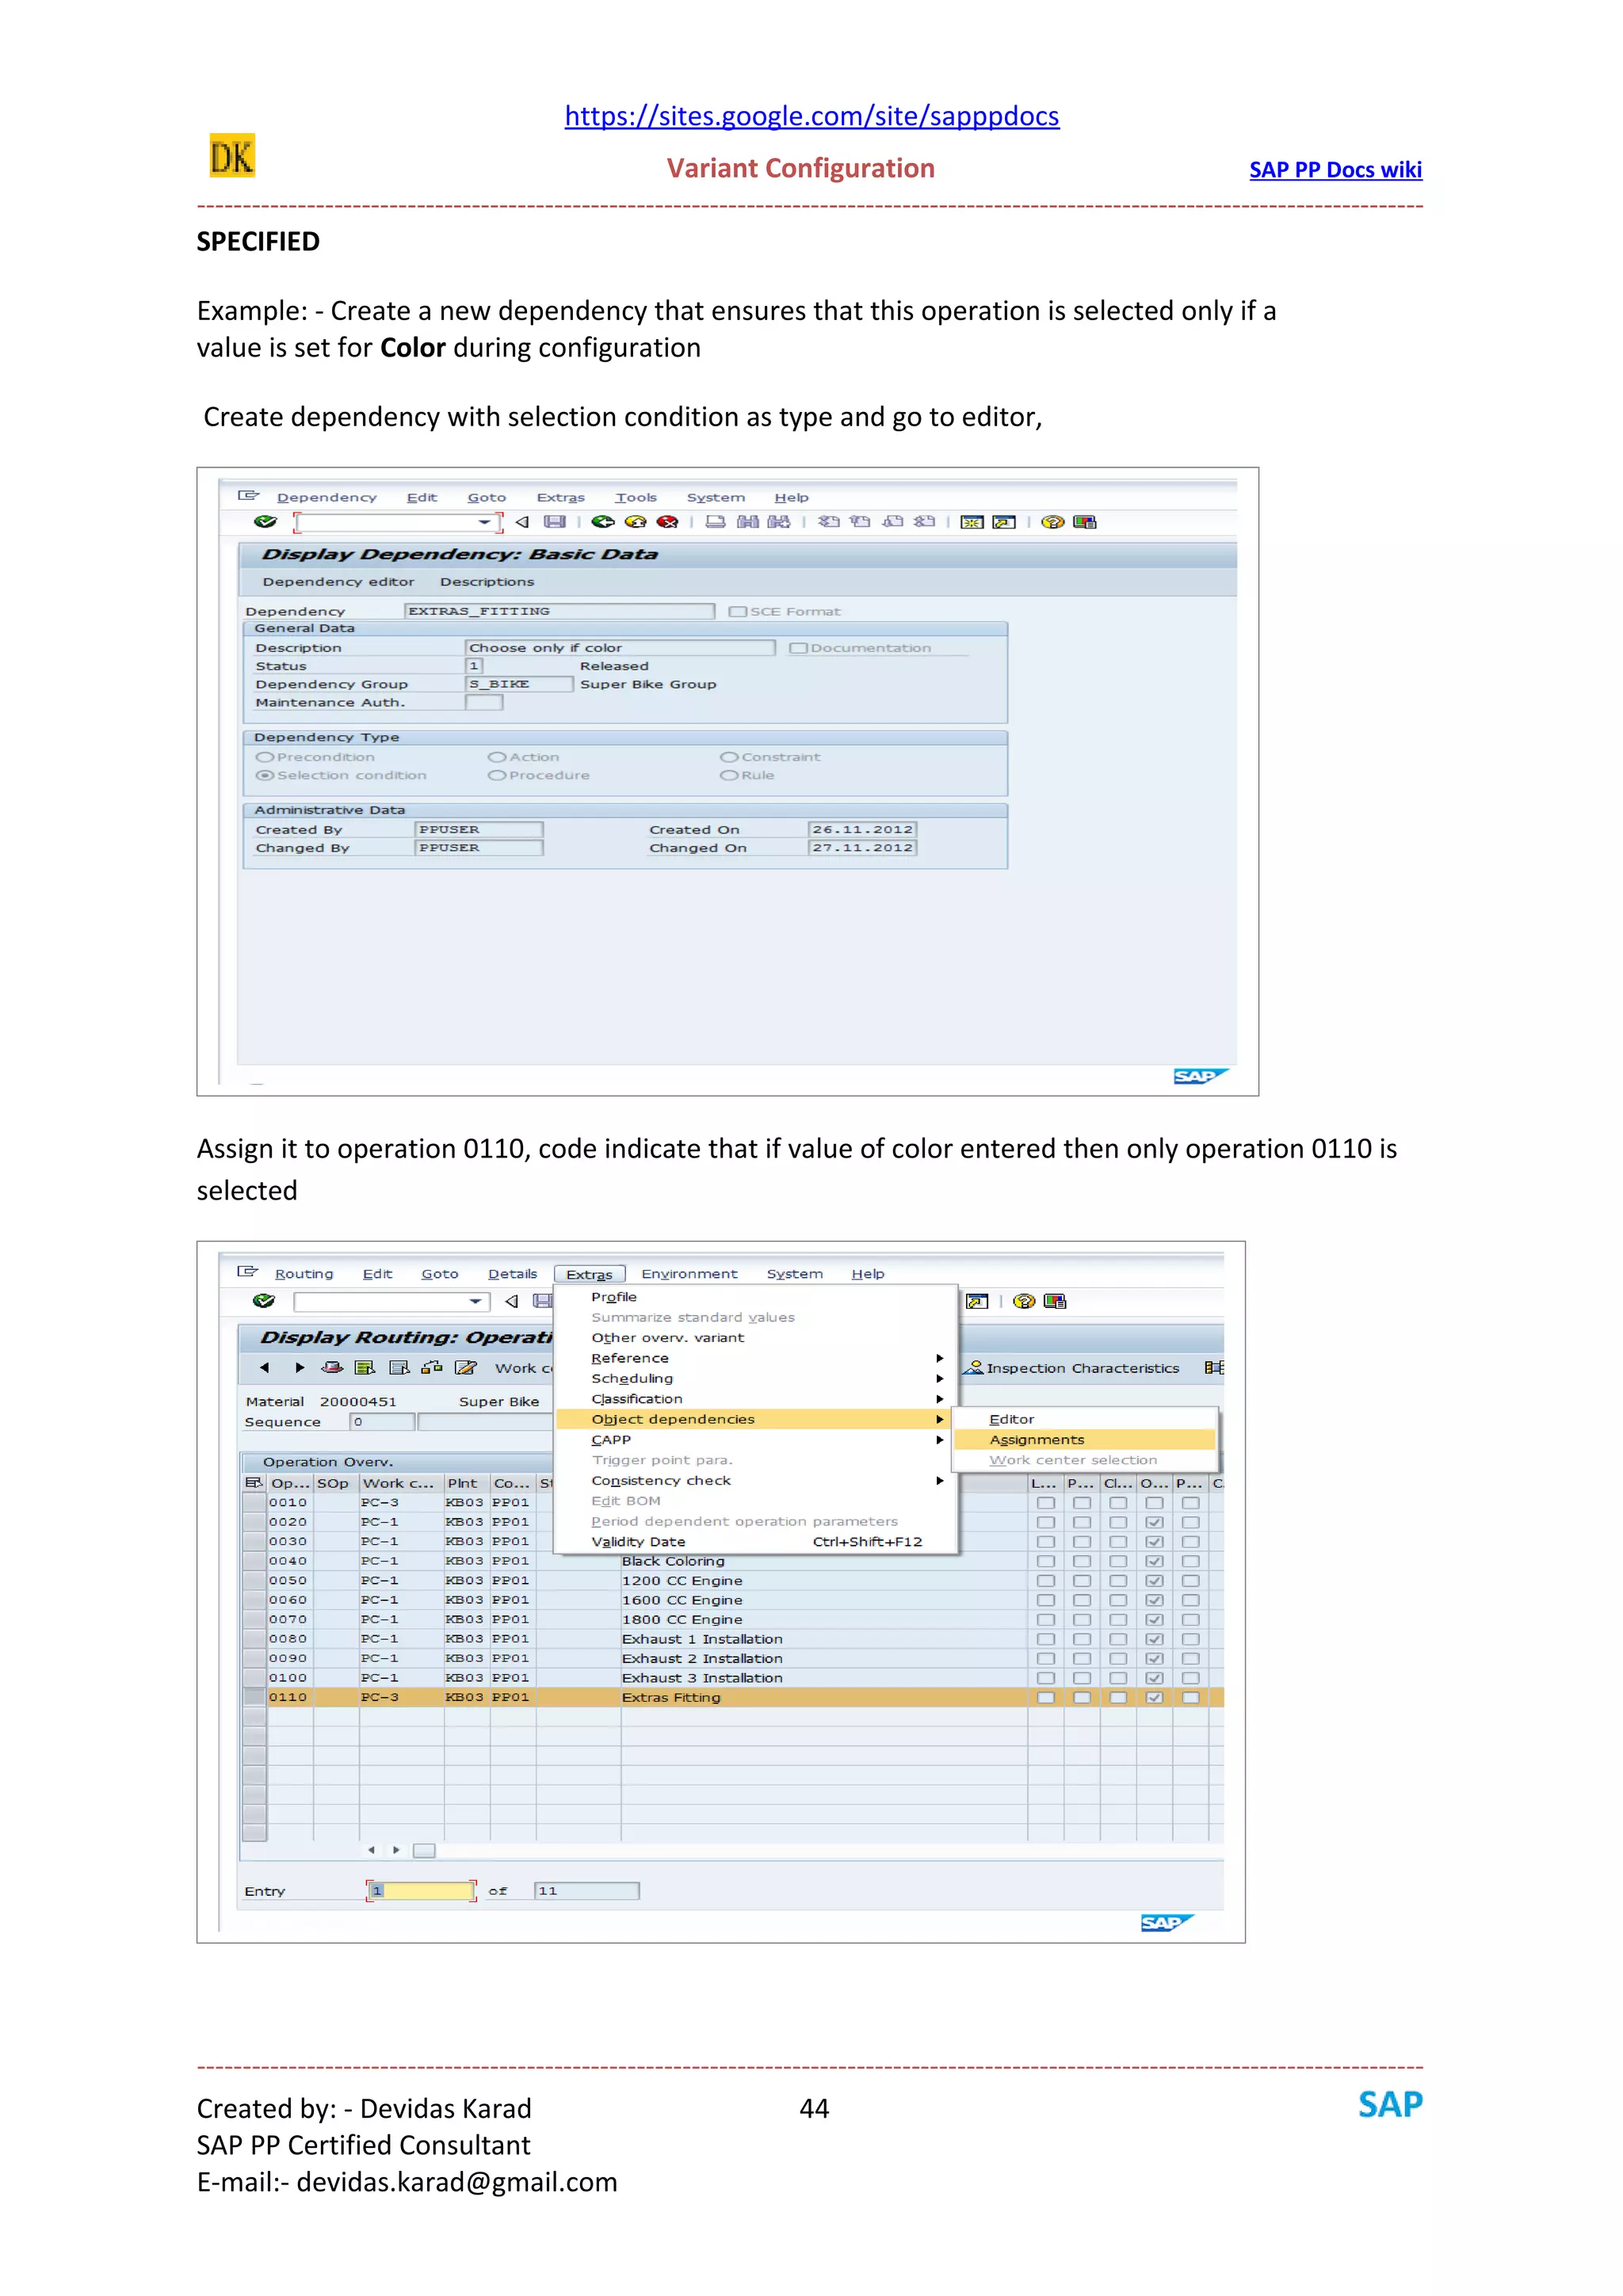Click the Descriptions button

tap(487, 582)
